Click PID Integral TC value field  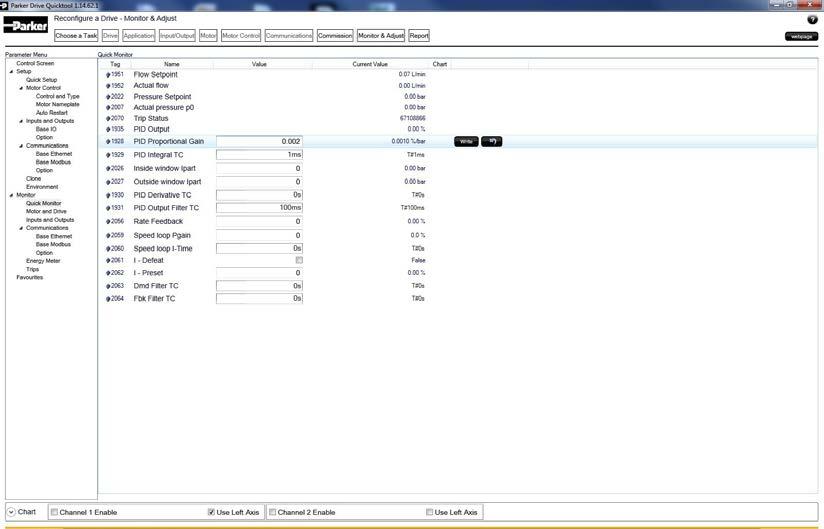coord(259,155)
